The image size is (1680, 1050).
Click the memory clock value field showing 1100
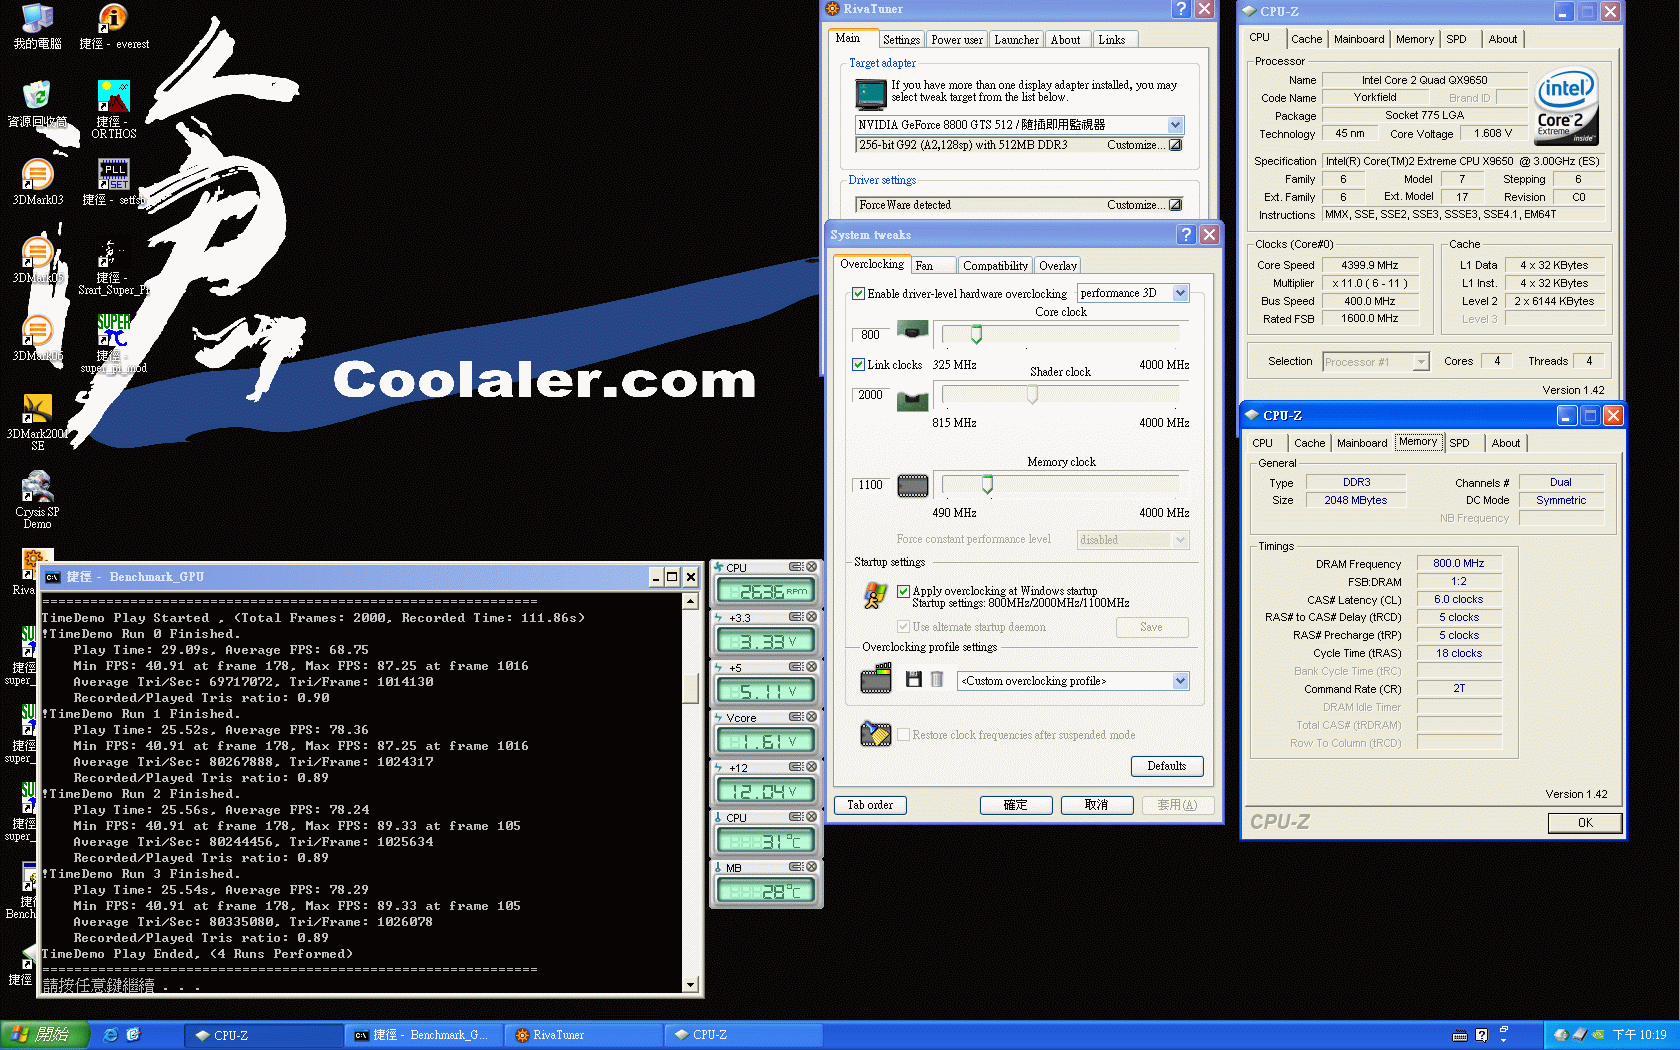(x=870, y=485)
